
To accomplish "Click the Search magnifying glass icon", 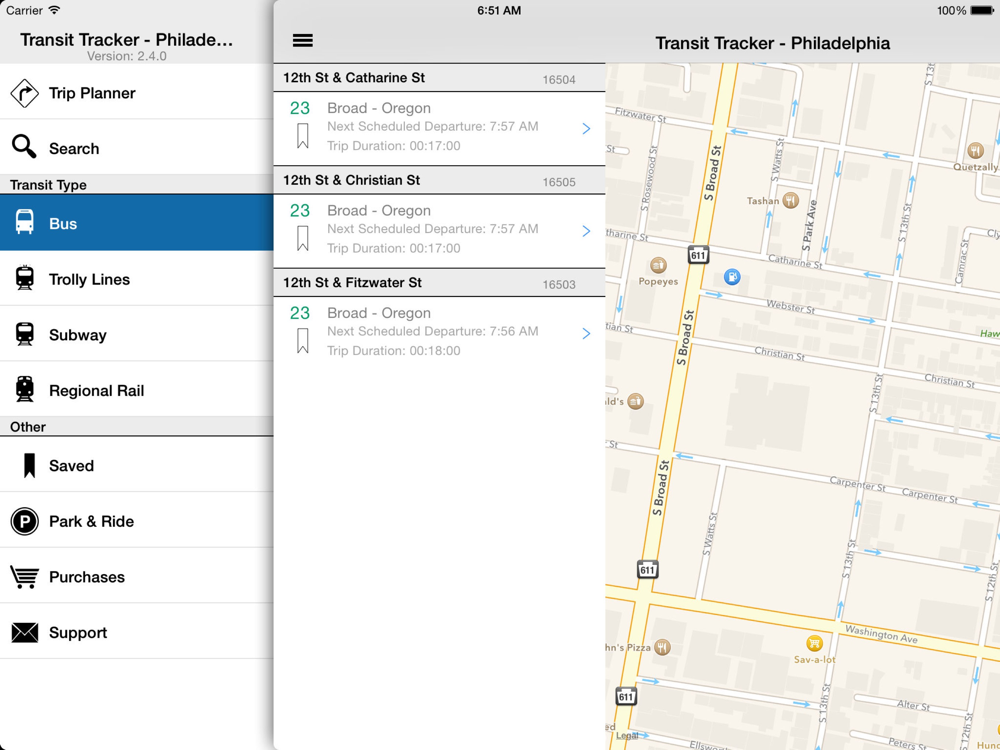I will click(24, 147).
